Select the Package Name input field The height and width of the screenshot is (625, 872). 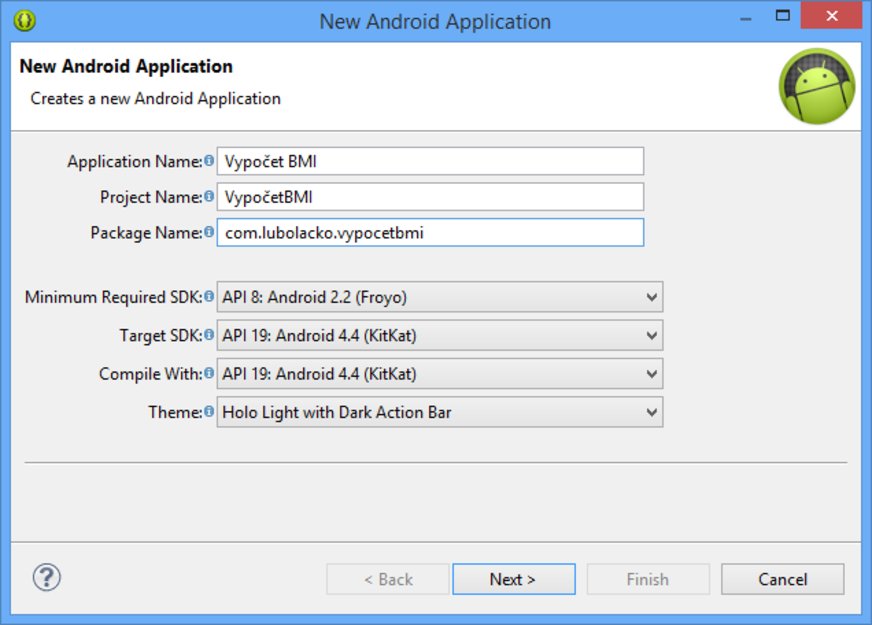click(430, 233)
